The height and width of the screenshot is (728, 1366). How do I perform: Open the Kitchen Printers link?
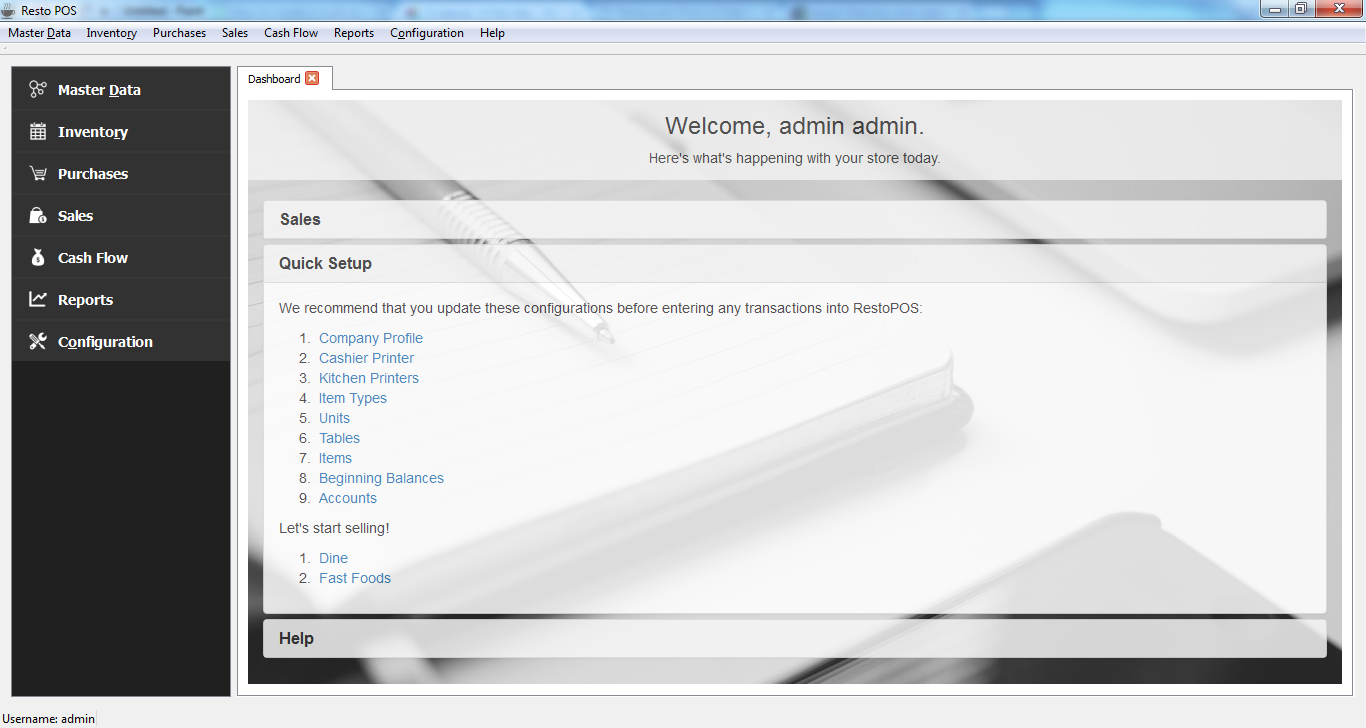pyautogui.click(x=369, y=378)
